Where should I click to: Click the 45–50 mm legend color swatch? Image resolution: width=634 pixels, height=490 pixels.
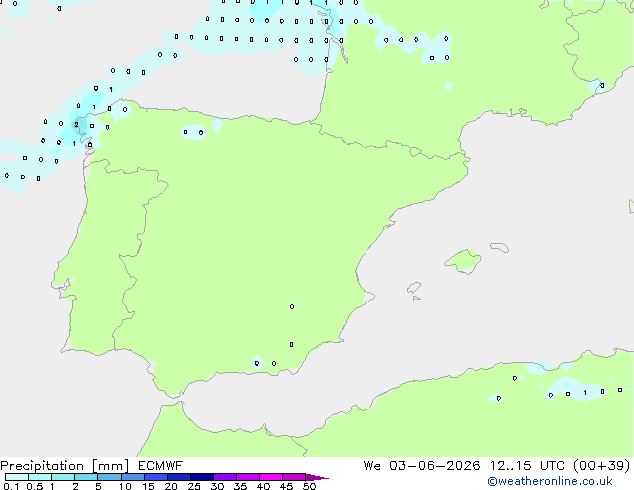pyautogui.click(x=294, y=477)
